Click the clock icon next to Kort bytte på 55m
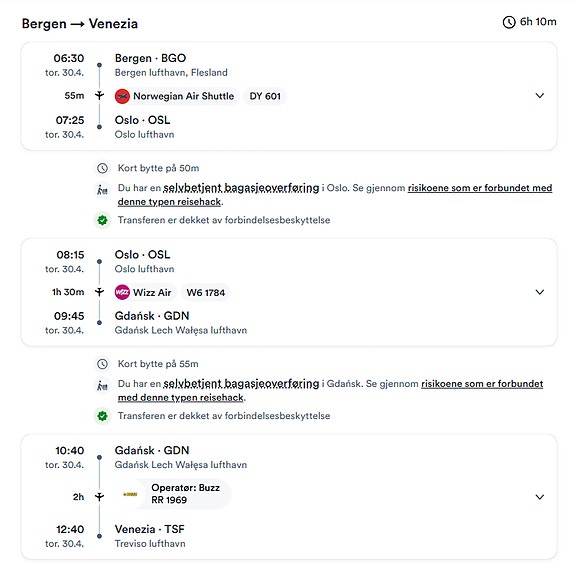575x569 pixels. point(102,364)
